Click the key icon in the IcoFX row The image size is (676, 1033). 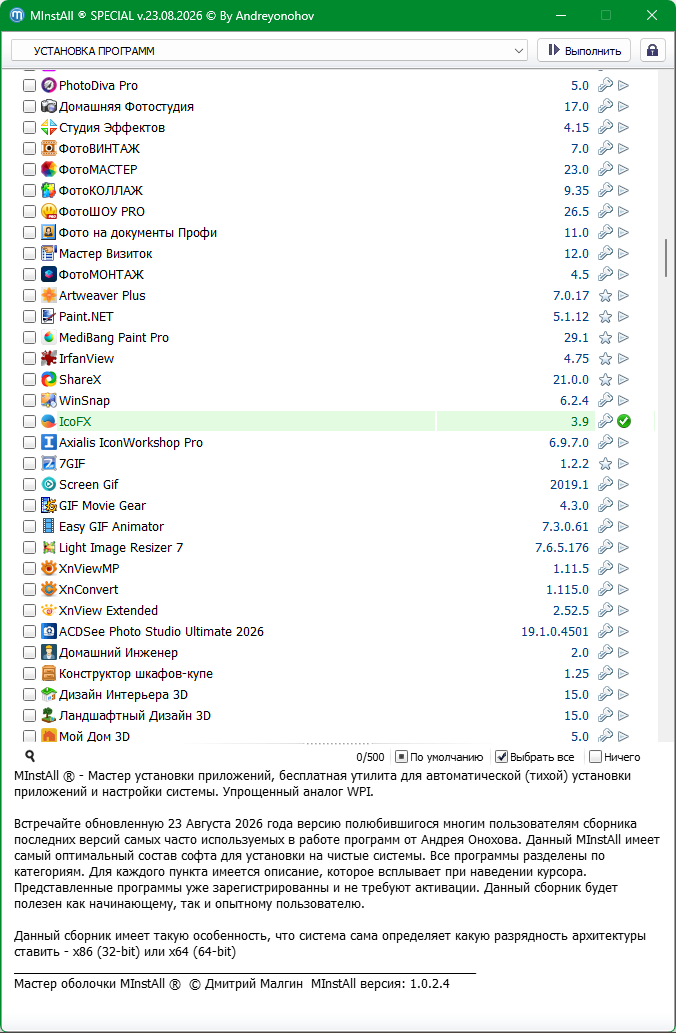click(605, 422)
